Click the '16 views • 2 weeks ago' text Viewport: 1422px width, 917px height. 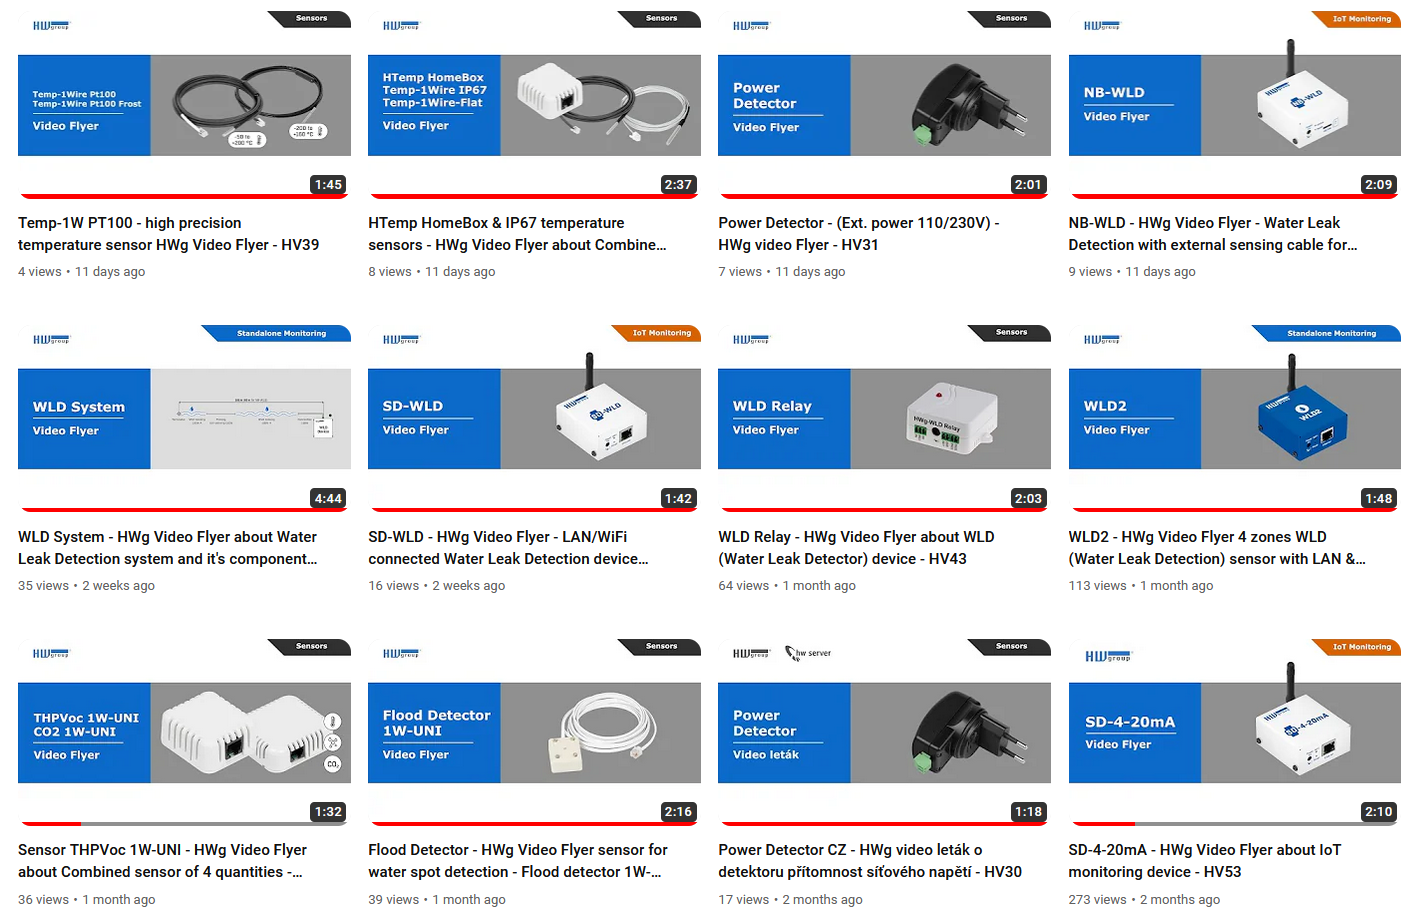coord(436,586)
